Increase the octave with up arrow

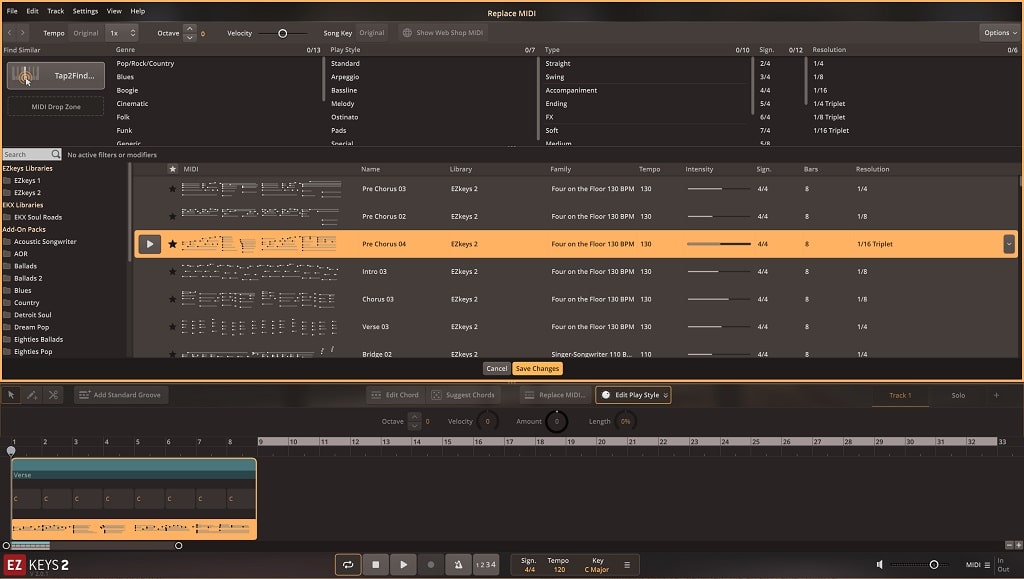tap(189, 29)
